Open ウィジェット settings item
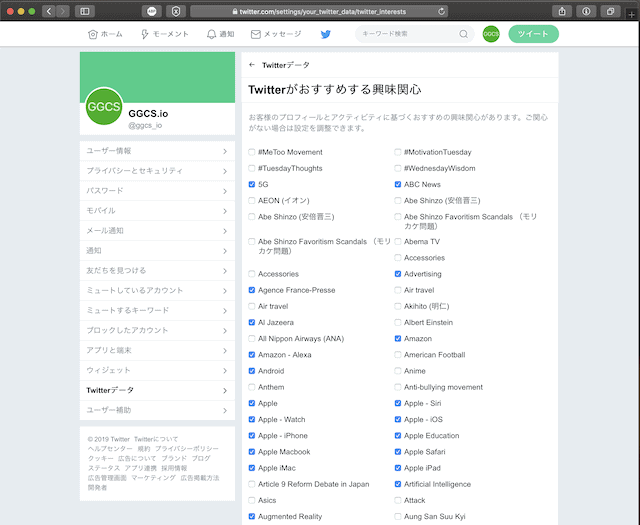640x525 pixels. [157, 371]
